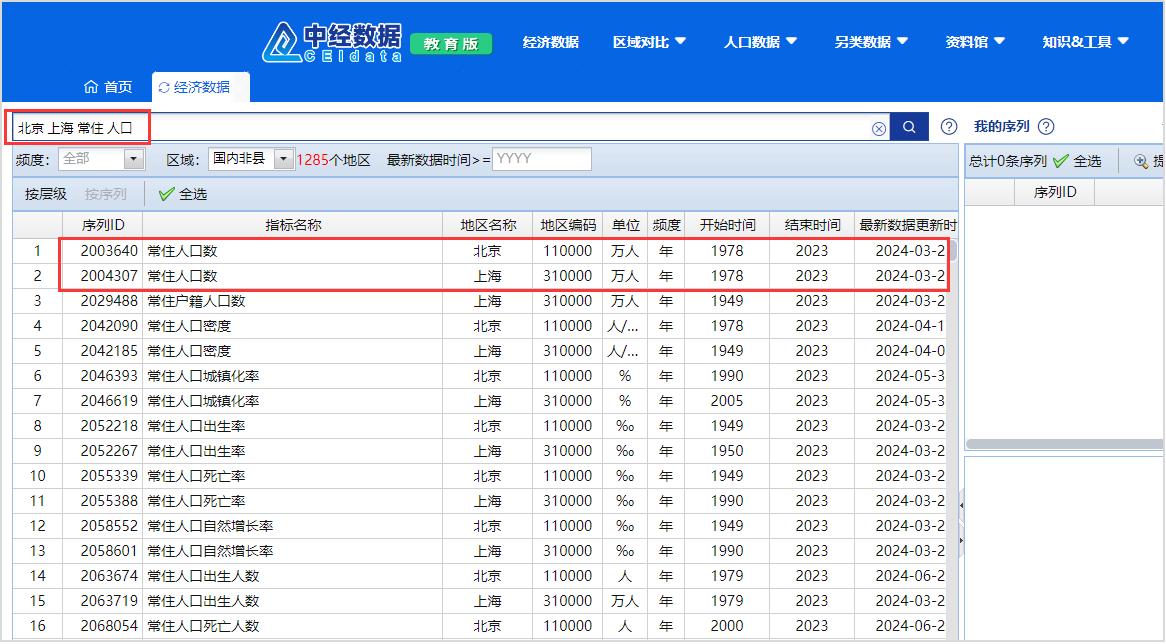Click the help icon beside 我的序列
The image size is (1166, 644).
[1046, 127]
